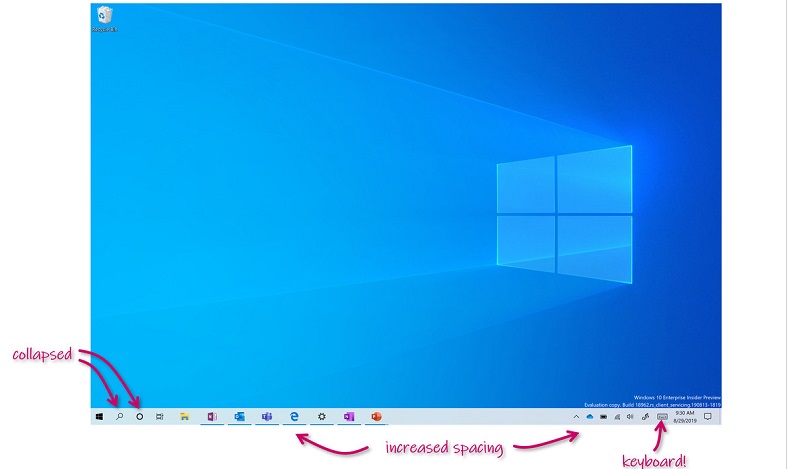Show the touch keyboard from the tray

[662, 417]
